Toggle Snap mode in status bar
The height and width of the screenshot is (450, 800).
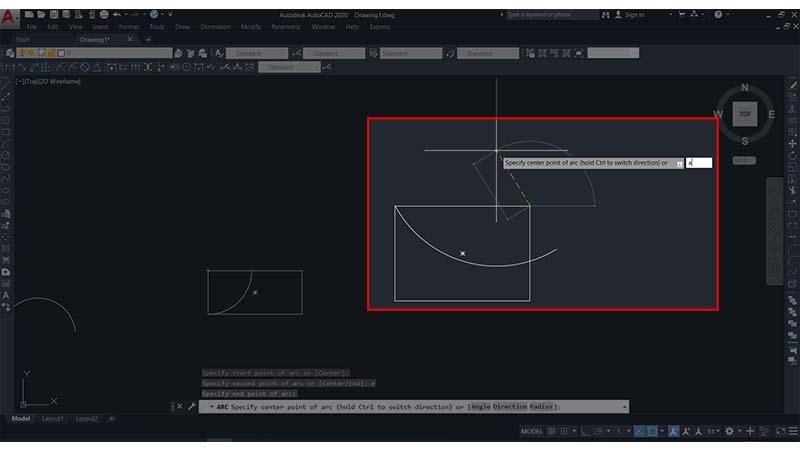coord(564,431)
